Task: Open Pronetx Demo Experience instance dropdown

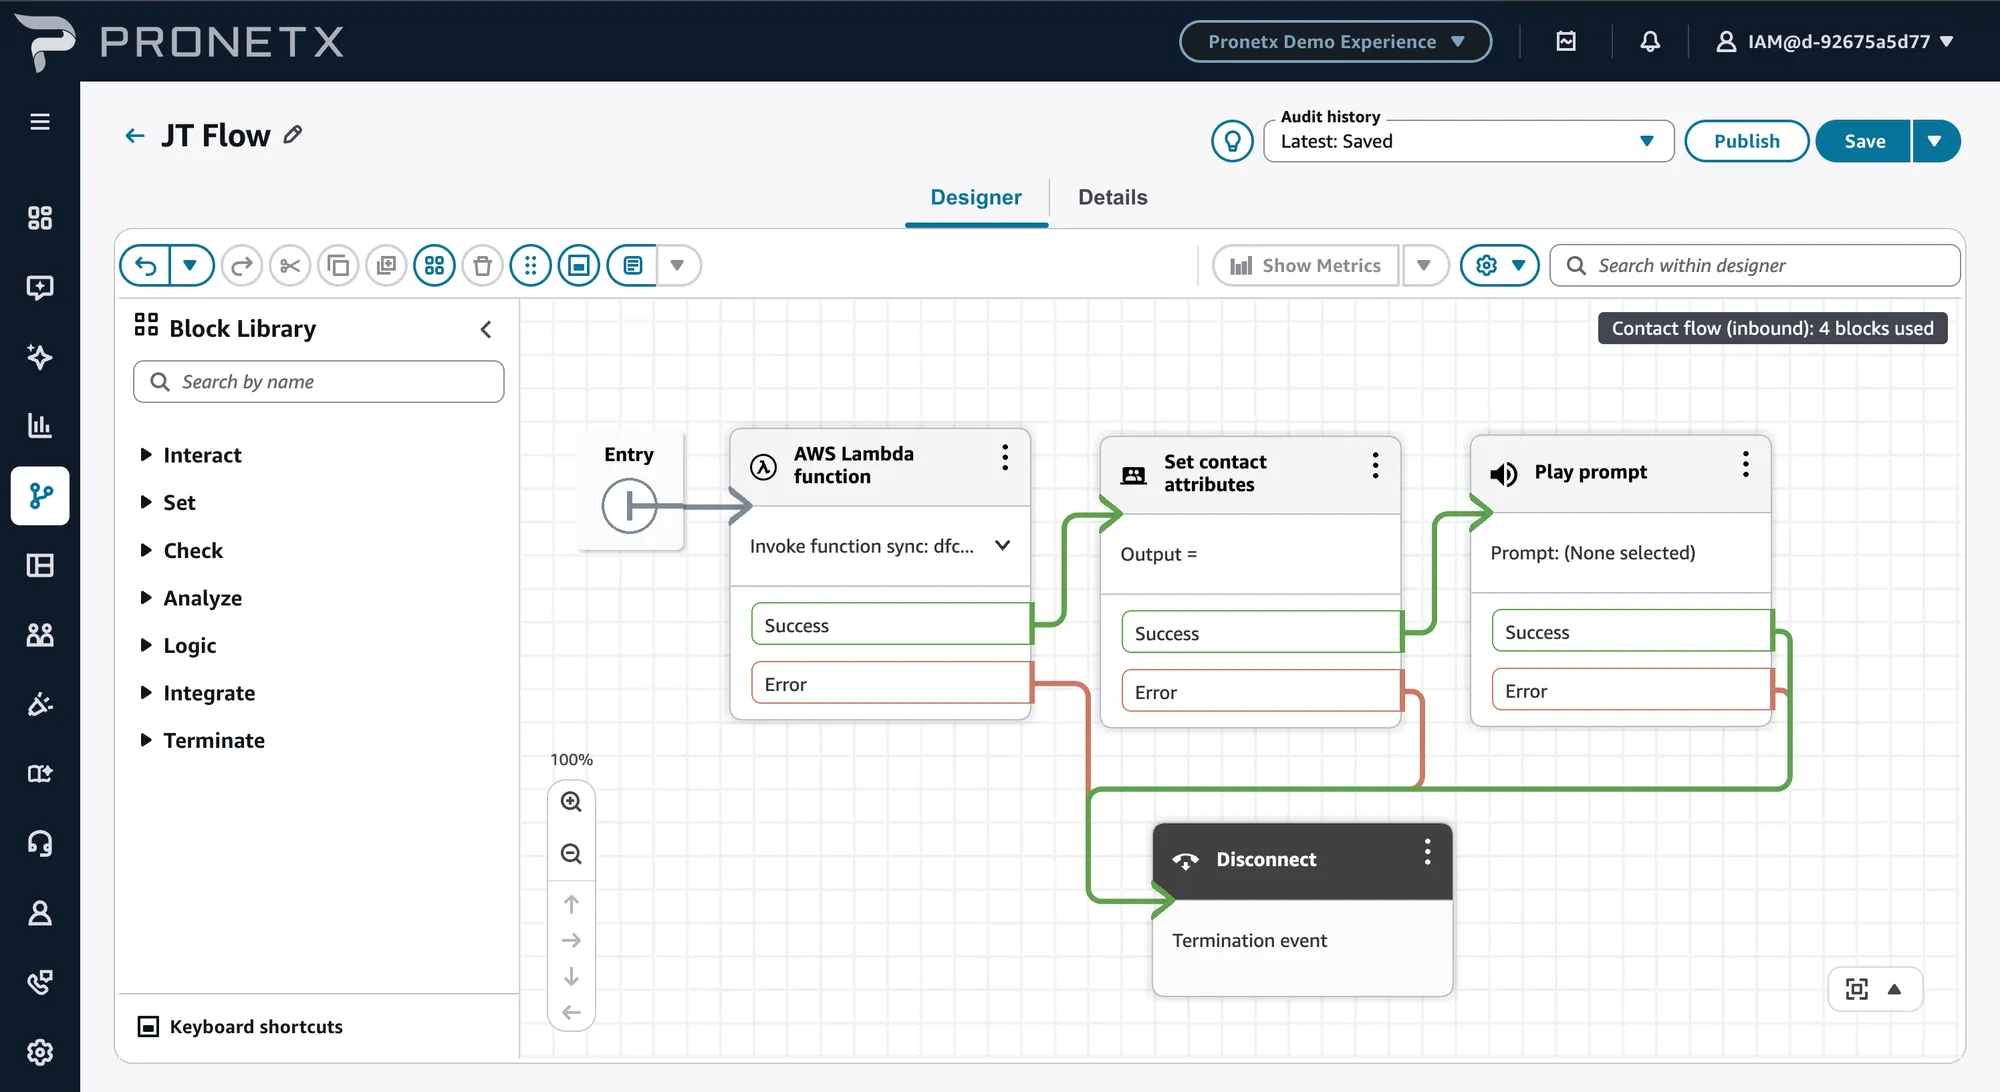Action: pos(1335,41)
